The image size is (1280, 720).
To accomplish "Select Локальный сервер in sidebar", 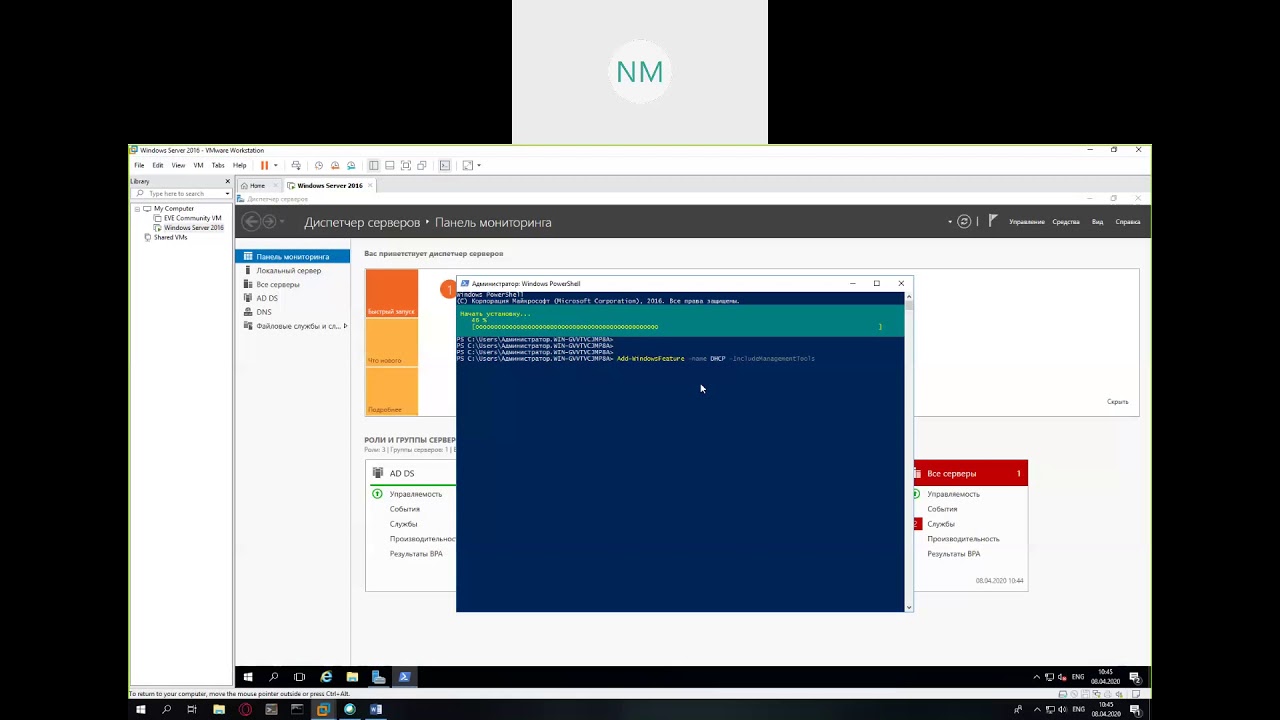I will [x=292, y=270].
